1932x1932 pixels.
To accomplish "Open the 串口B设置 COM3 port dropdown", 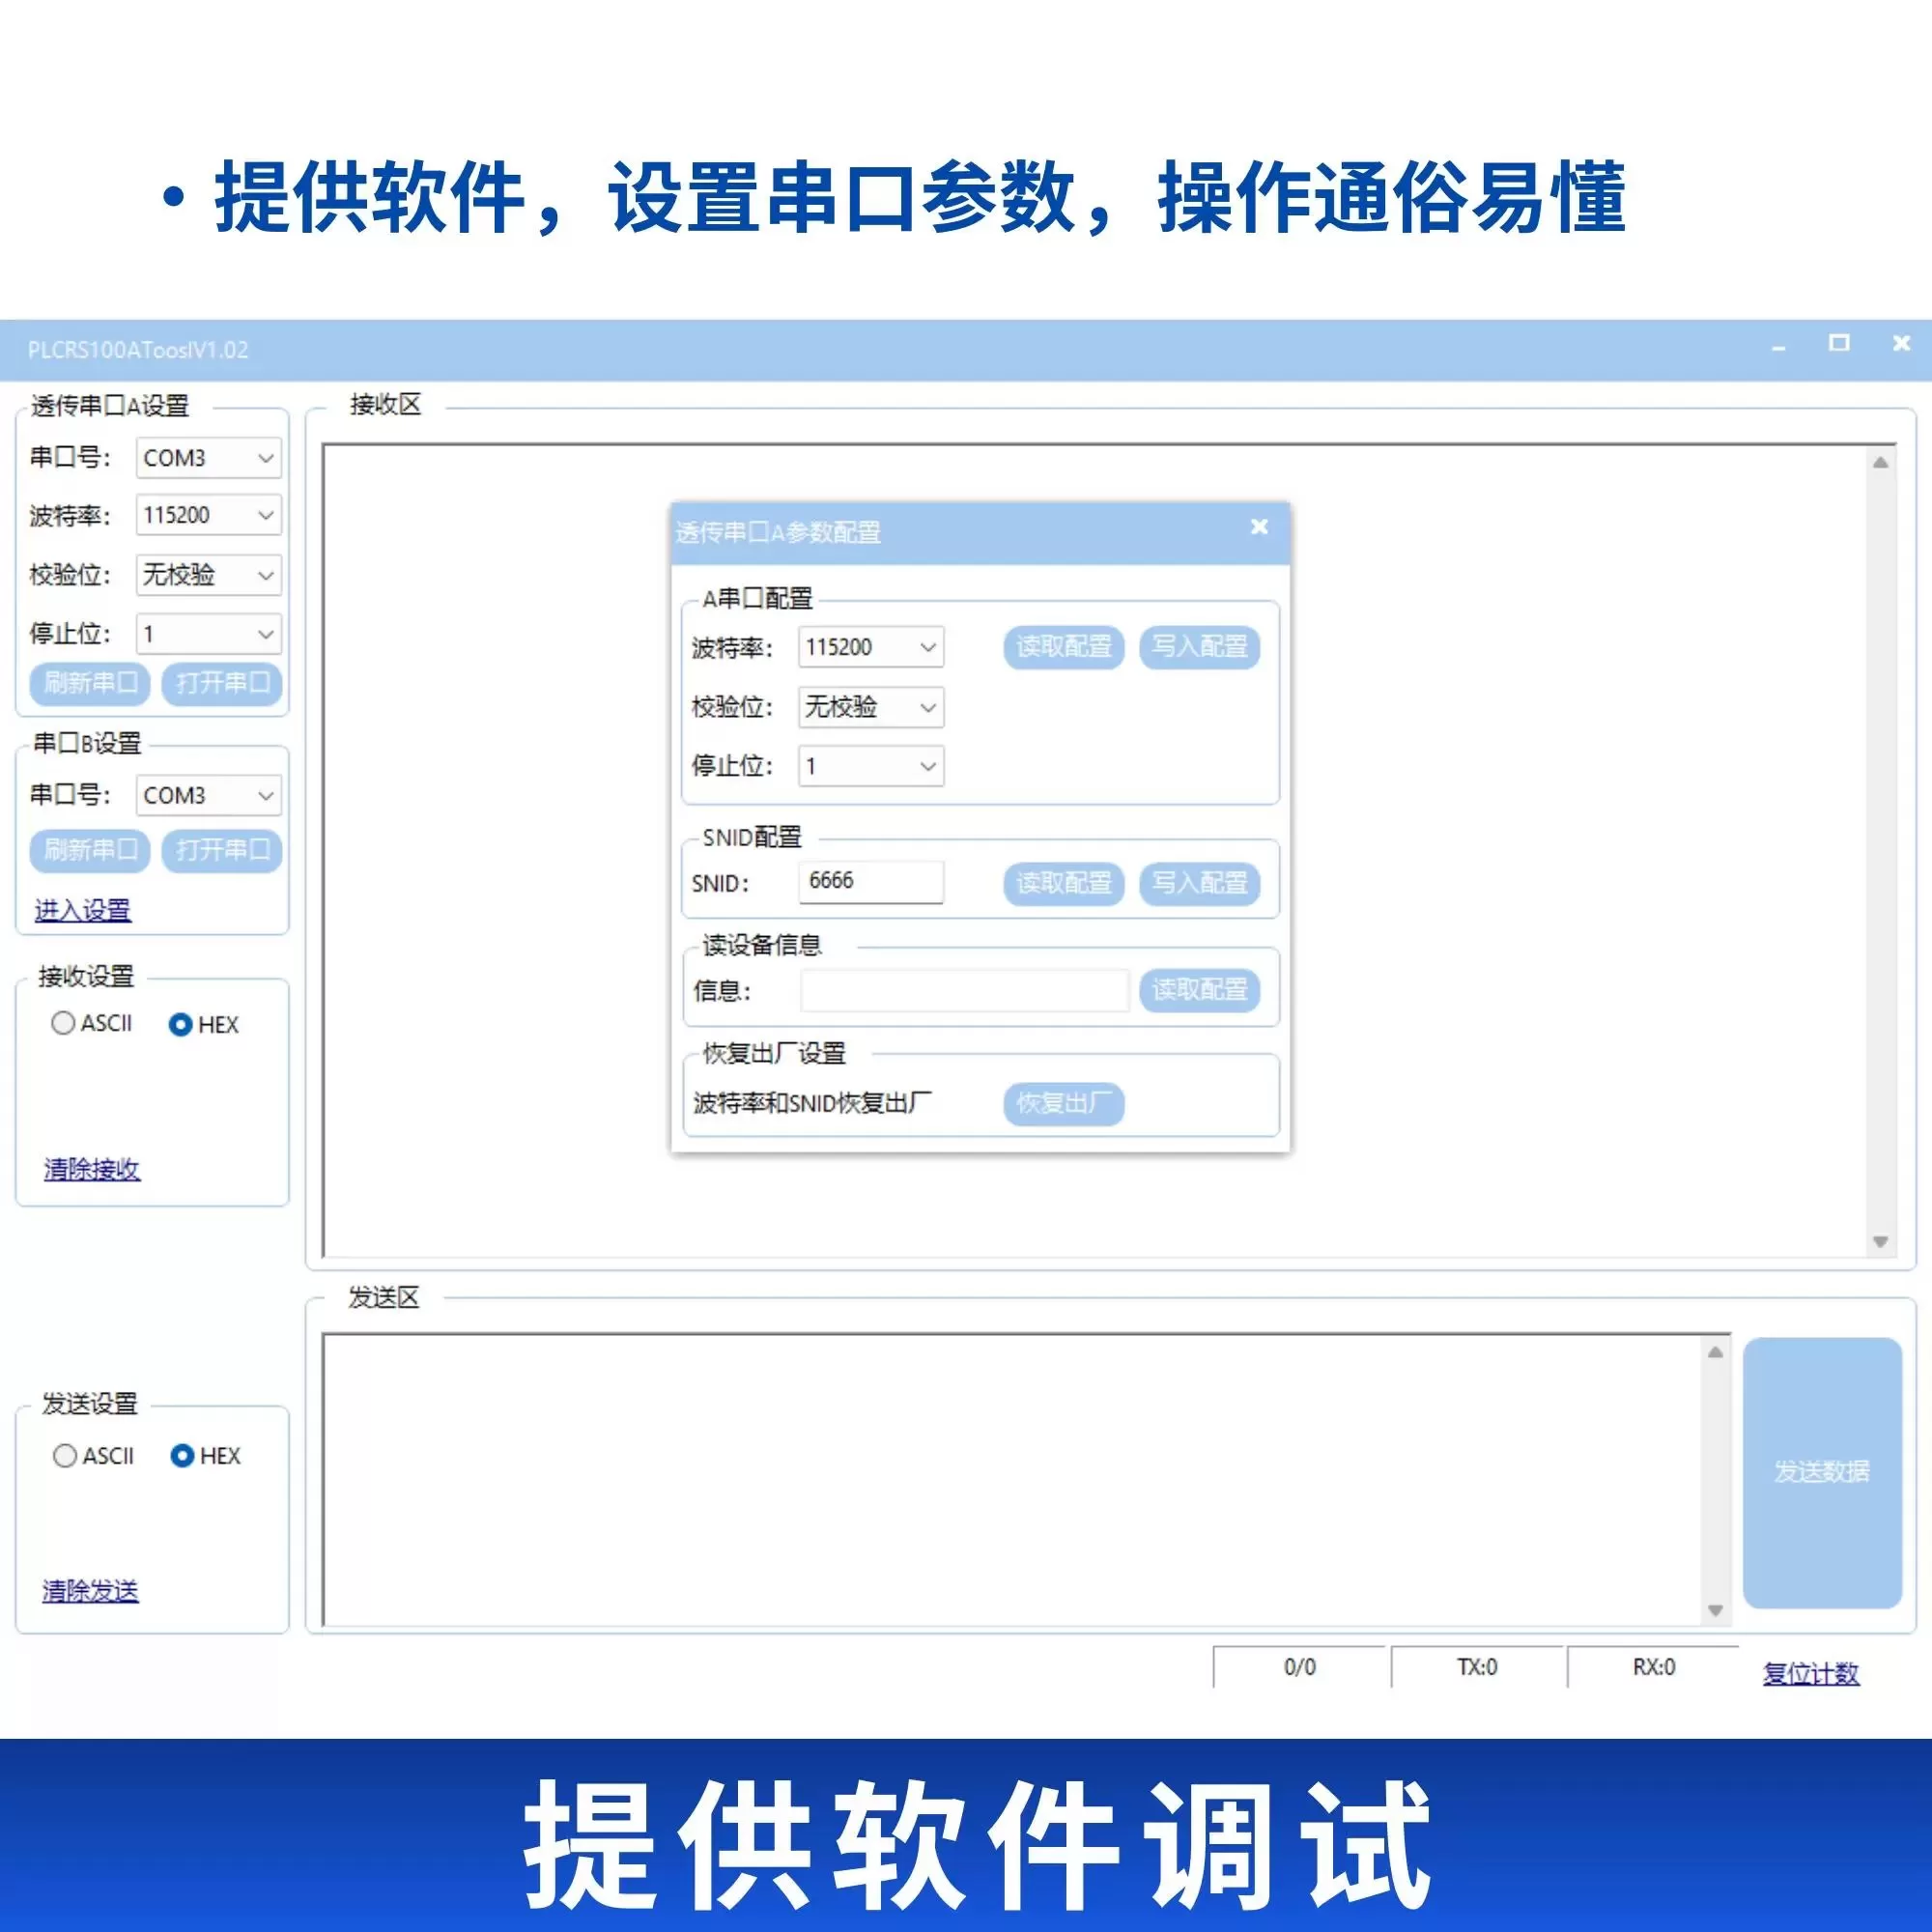I will click(x=208, y=796).
